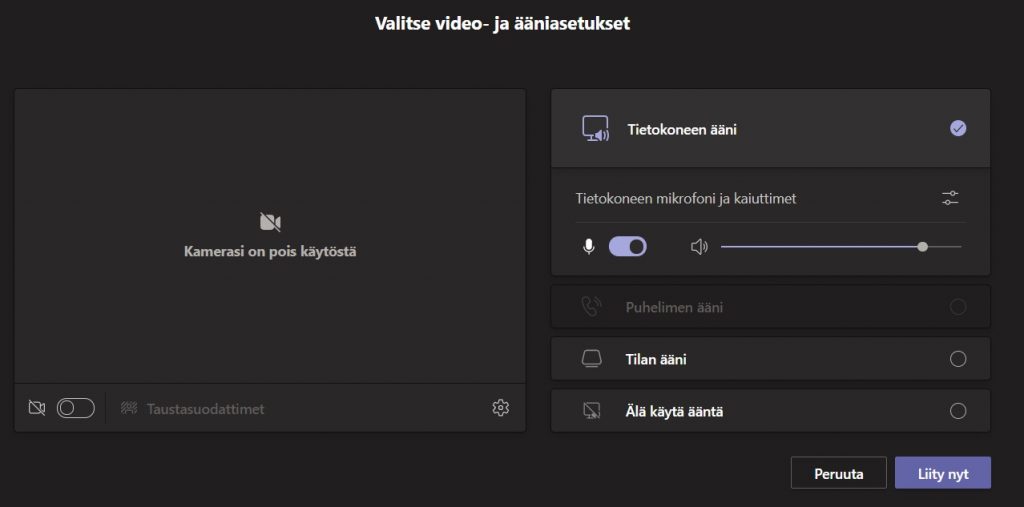Open device settings gear icon
This screenshot has height=507, width=1024.
pos(501,408)
